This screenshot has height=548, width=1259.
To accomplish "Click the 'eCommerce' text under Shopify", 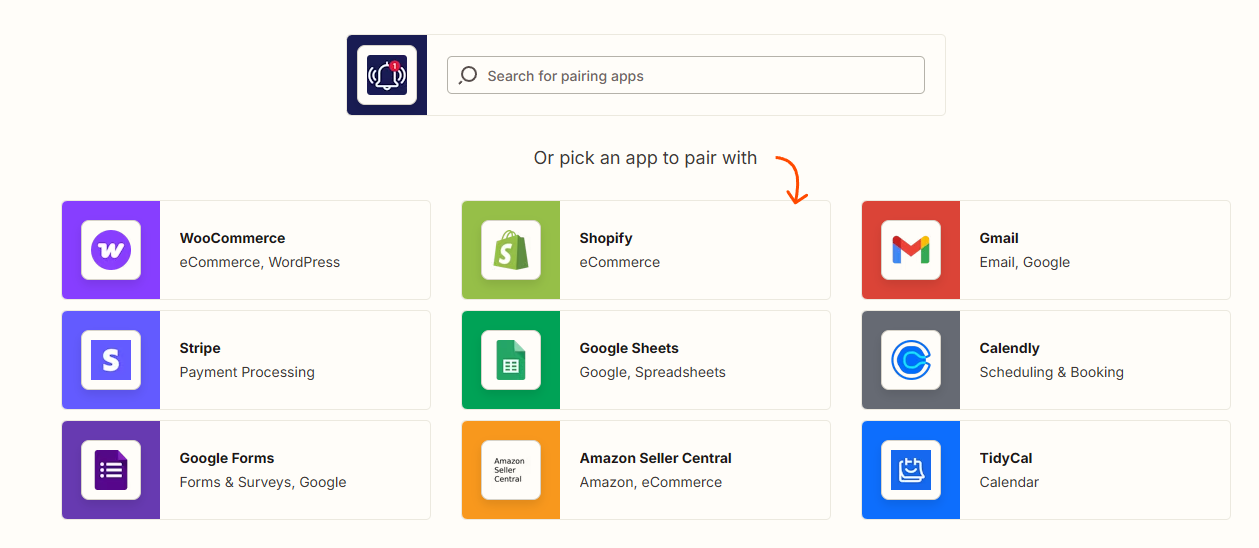I will coord(620,262).
